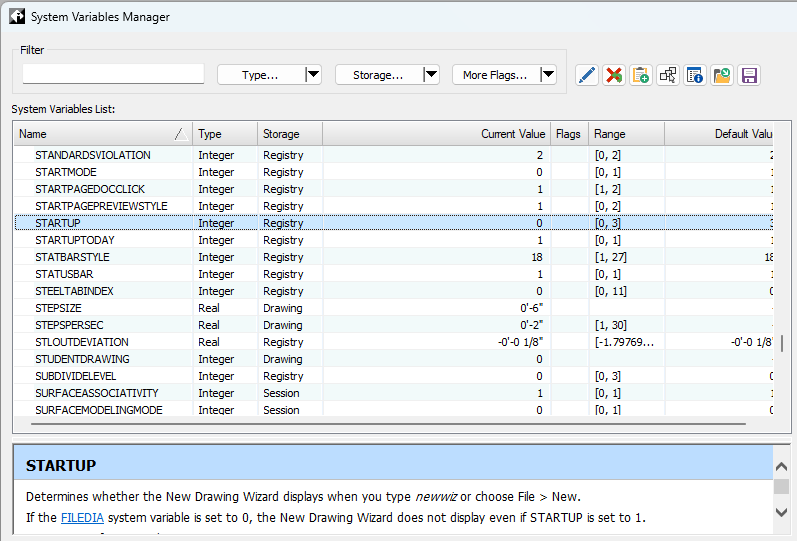The image size is (797, 541).
Task: Select the STATUSBAR variable
Action: pos(64,274)
